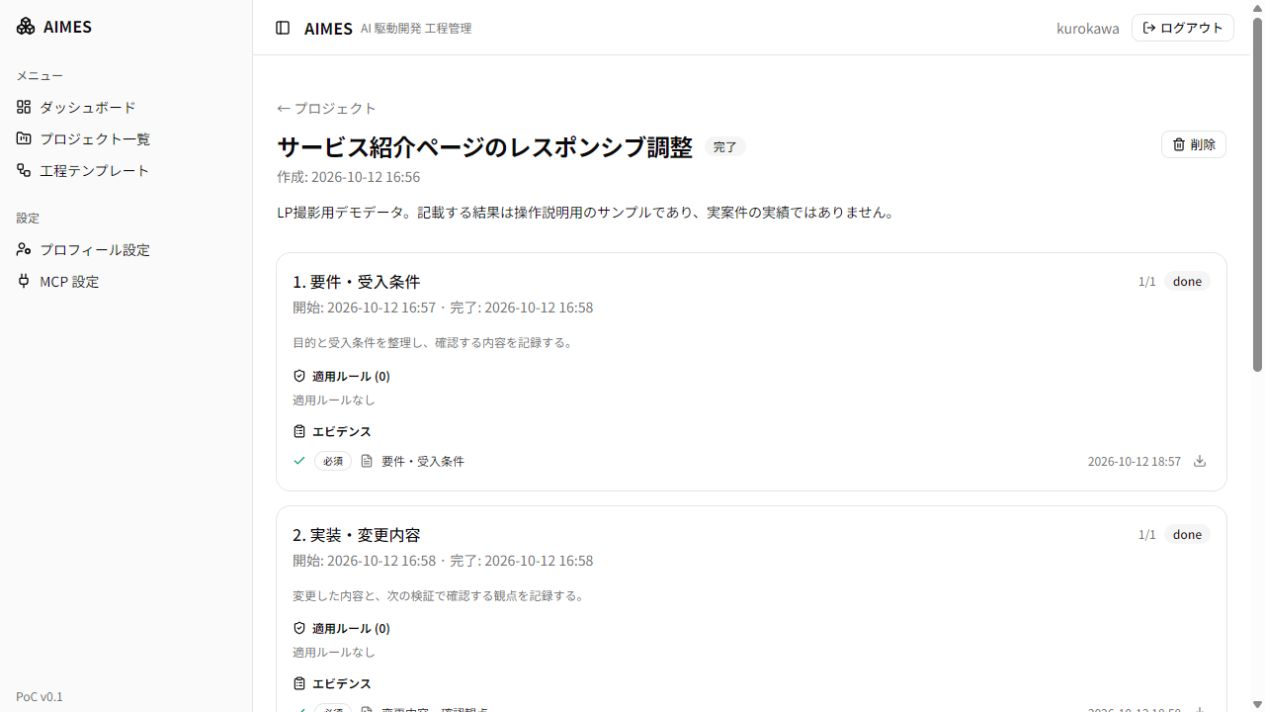Click the timestamp 2026-10-12 18:57

point(1134,461)
